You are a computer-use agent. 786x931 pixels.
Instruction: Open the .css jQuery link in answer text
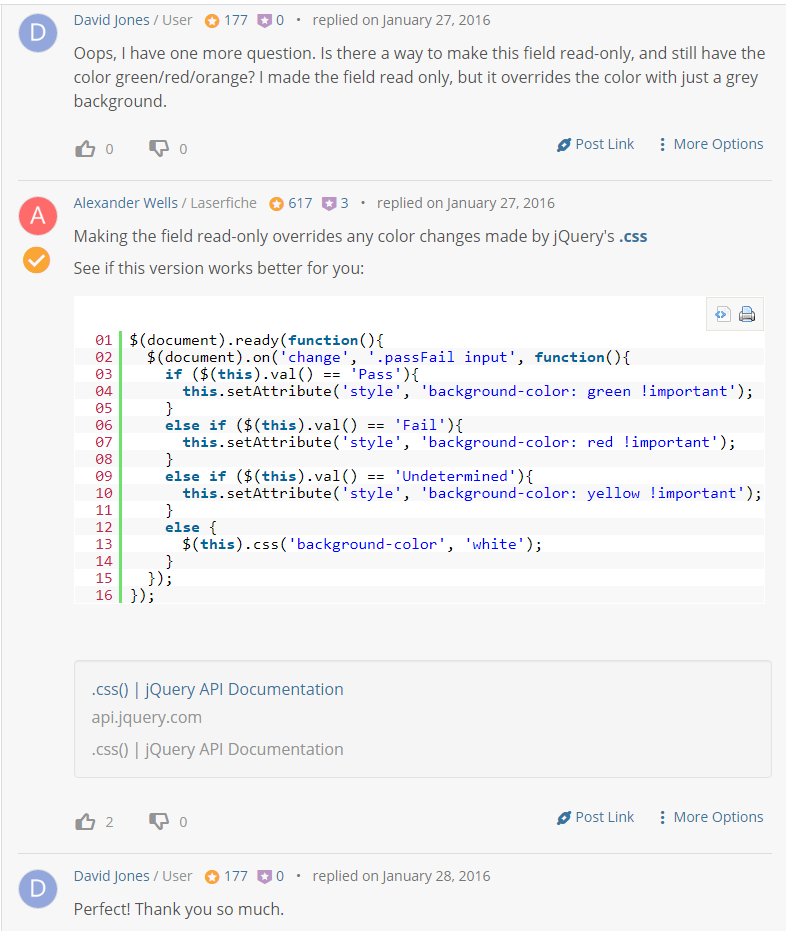[633, 236]
